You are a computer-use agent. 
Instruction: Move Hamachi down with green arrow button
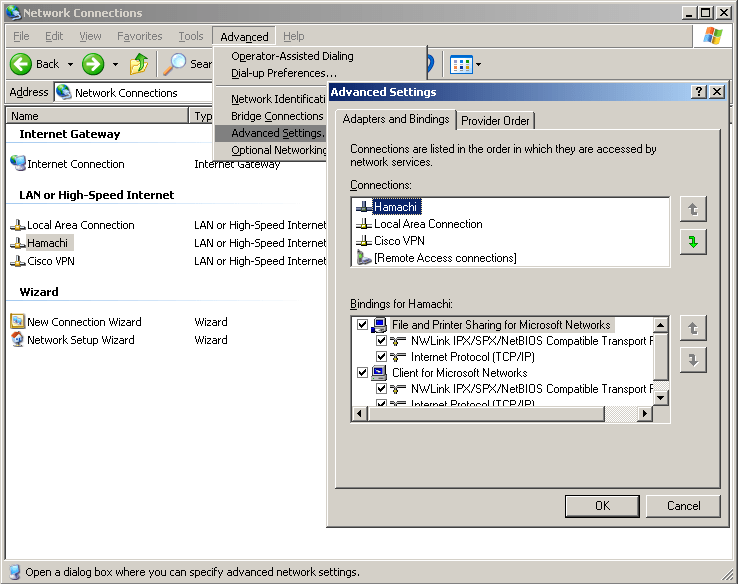pos(693,242)
